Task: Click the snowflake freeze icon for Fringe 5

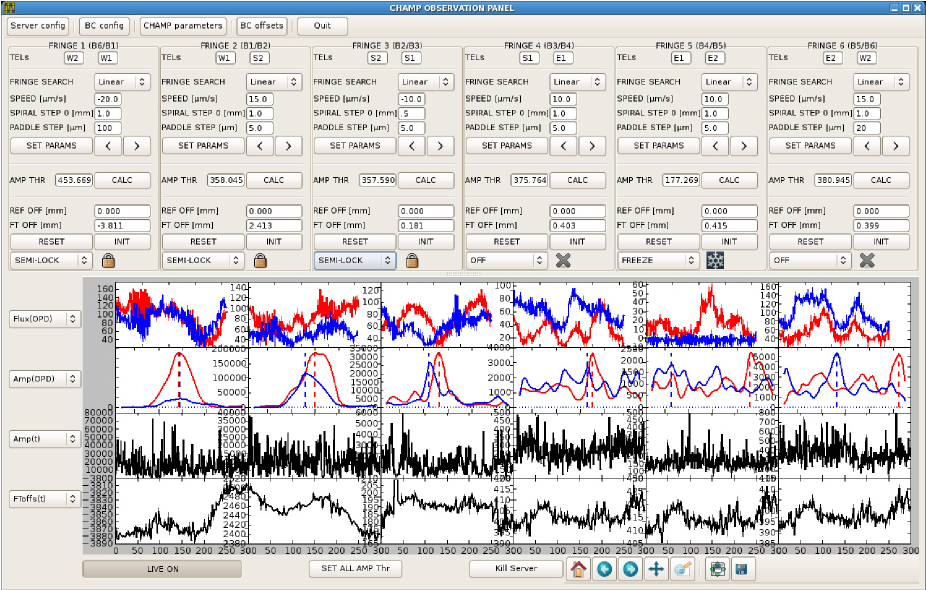Action: pyautogui.click(x=714, y=260)
